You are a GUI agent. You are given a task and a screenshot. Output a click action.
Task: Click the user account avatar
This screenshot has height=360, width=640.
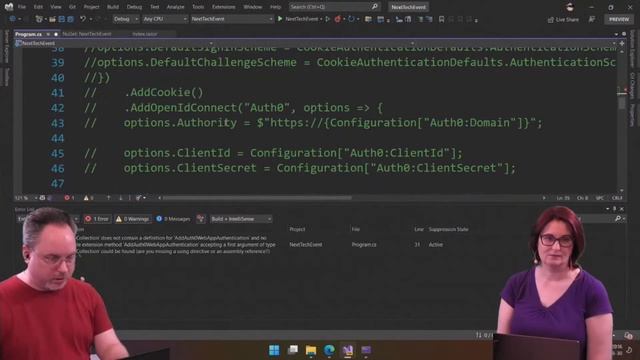570,7
